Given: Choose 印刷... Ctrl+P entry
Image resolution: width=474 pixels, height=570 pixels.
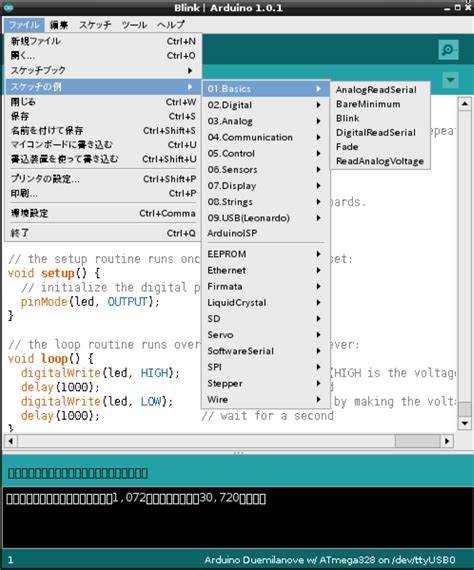Looking at the screenshot, I should pyautogui.click(x=103, y=193).
